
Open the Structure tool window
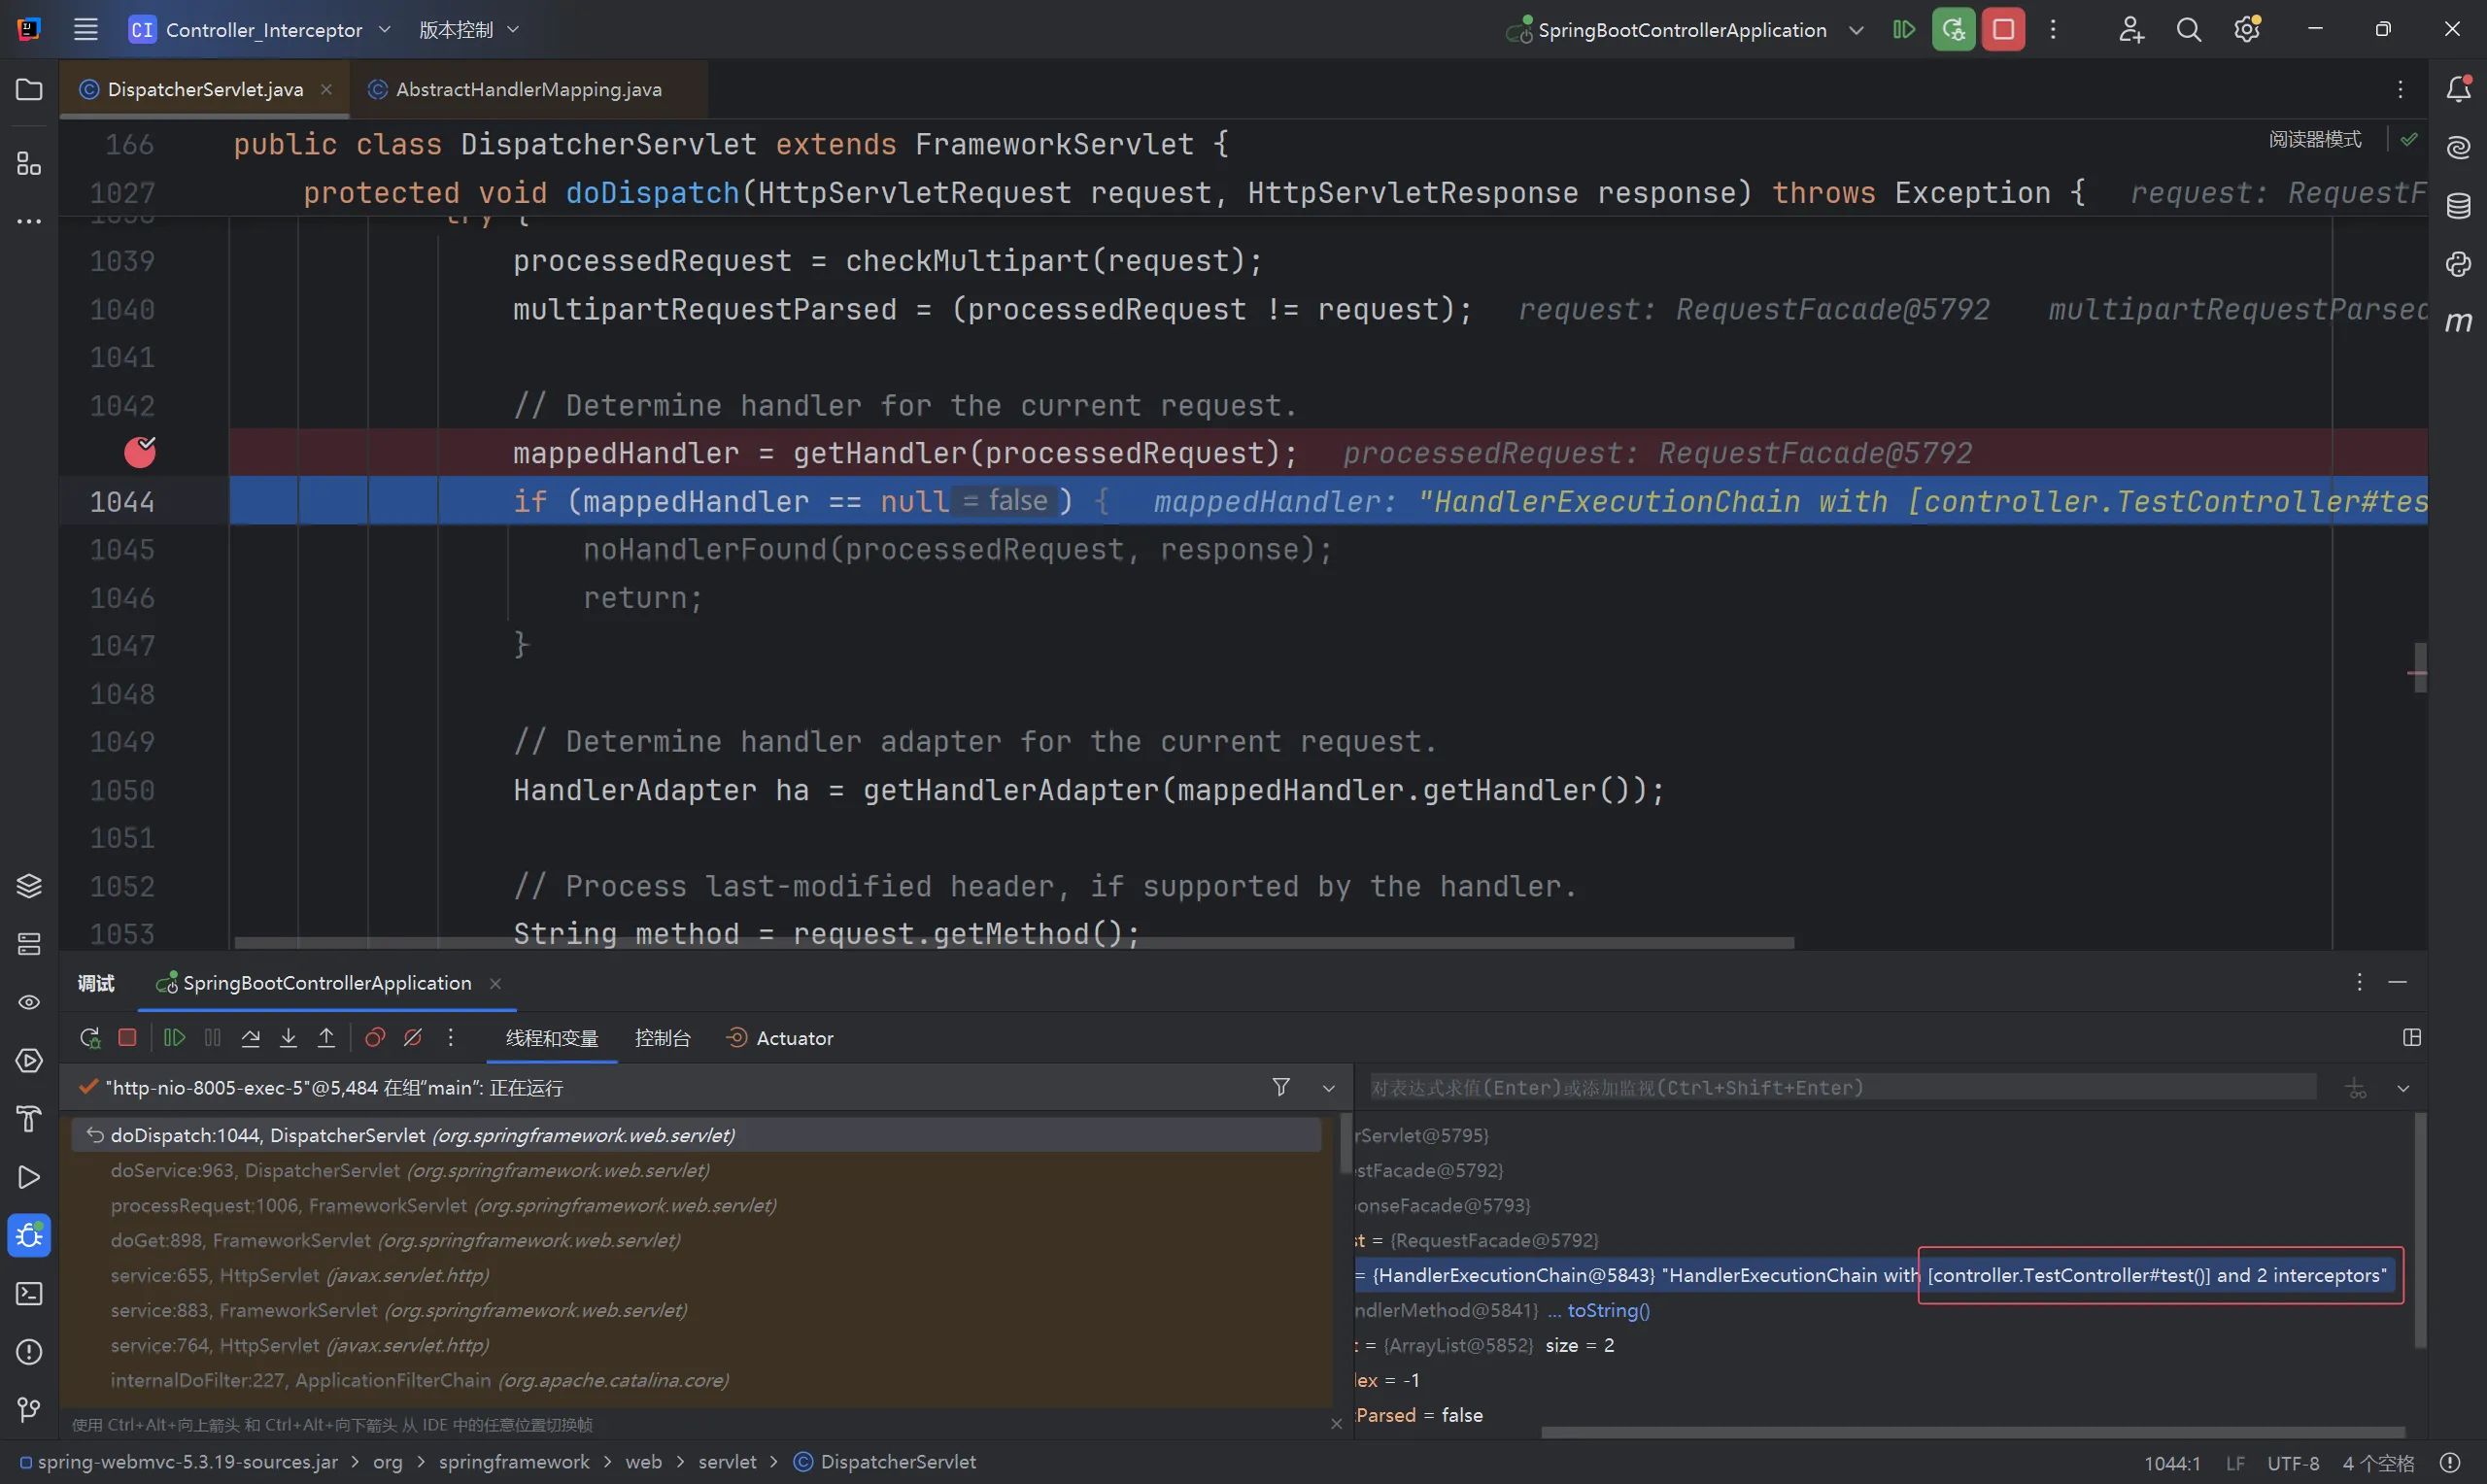(x=29, y=163)
